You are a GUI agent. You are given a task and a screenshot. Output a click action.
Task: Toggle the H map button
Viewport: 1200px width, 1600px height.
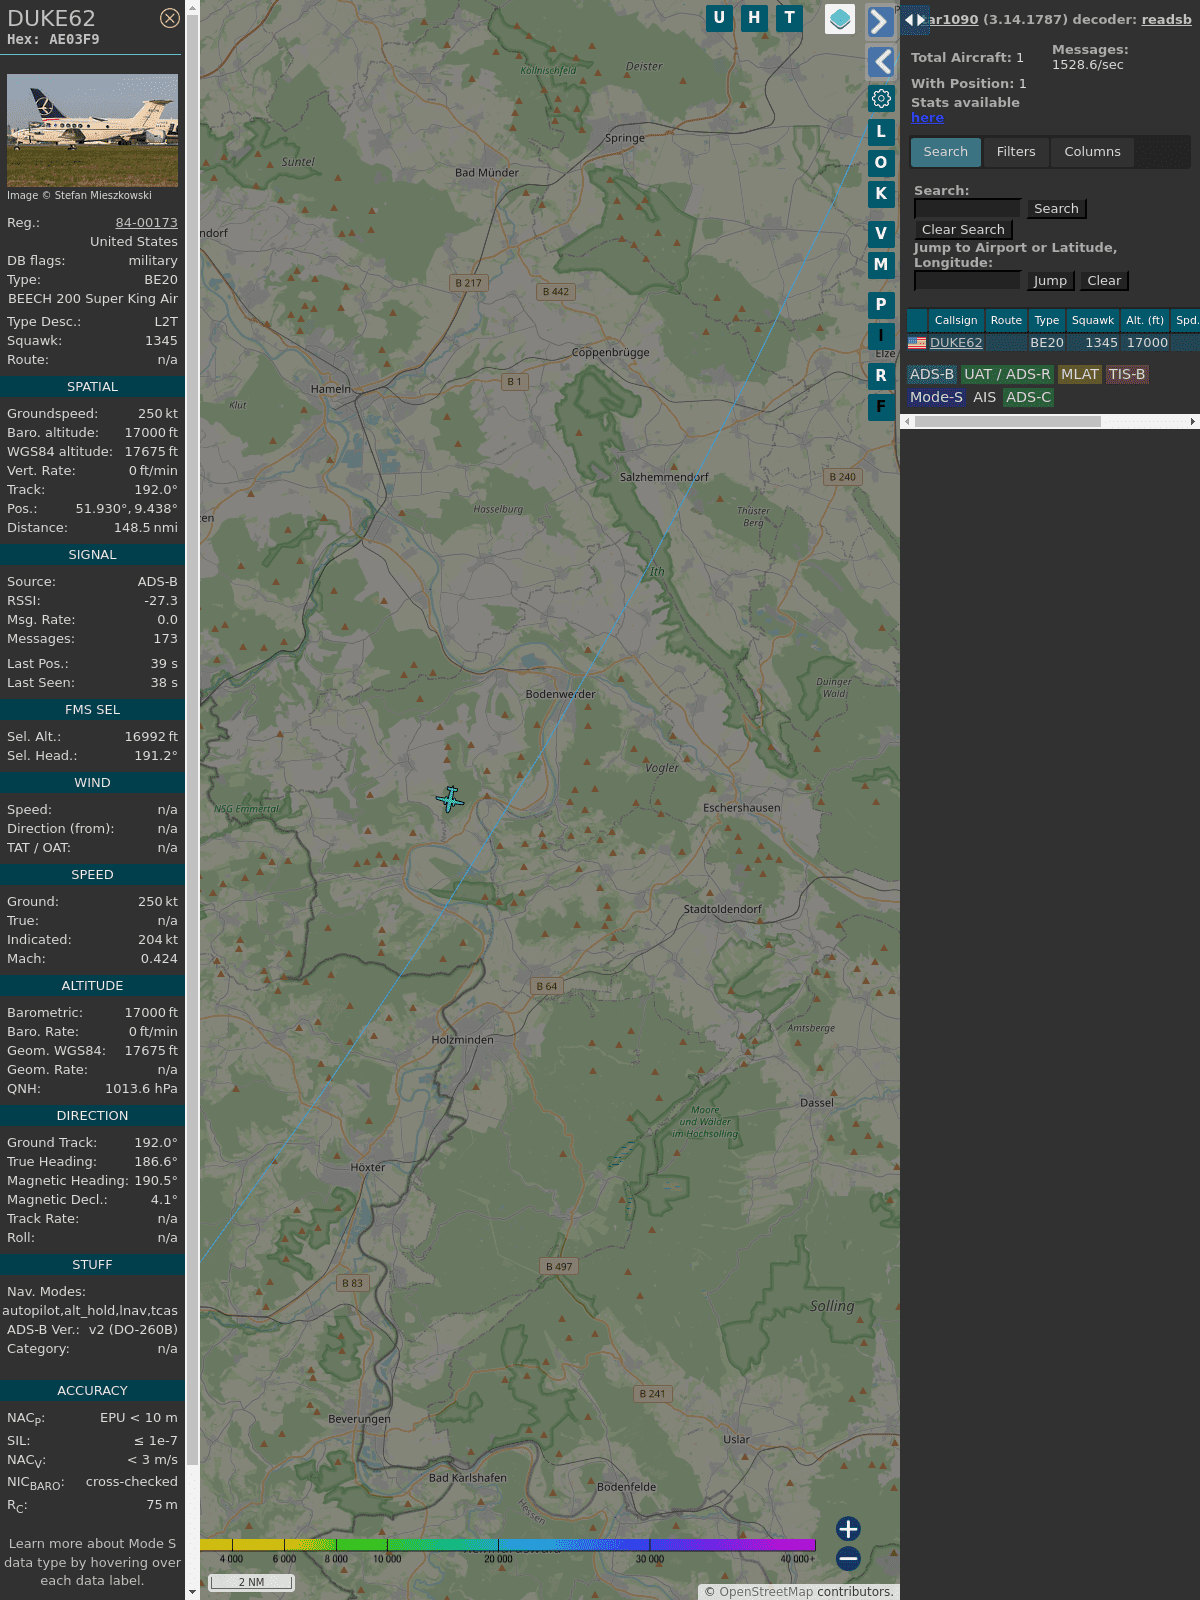point(754,18)
